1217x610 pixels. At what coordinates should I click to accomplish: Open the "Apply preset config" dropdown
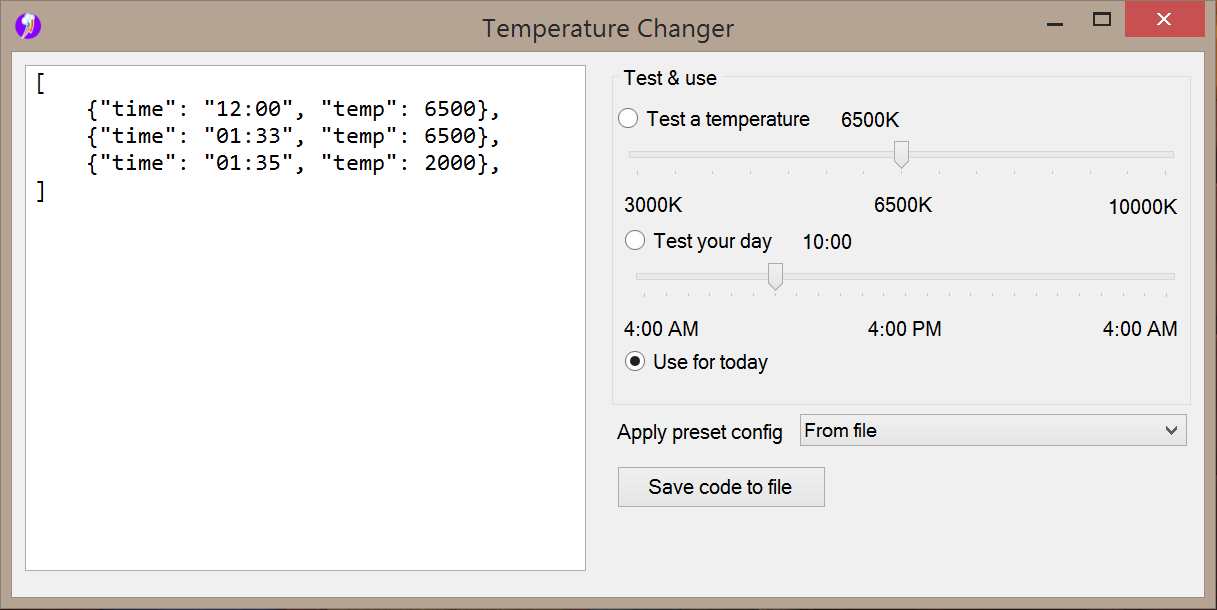993,431
